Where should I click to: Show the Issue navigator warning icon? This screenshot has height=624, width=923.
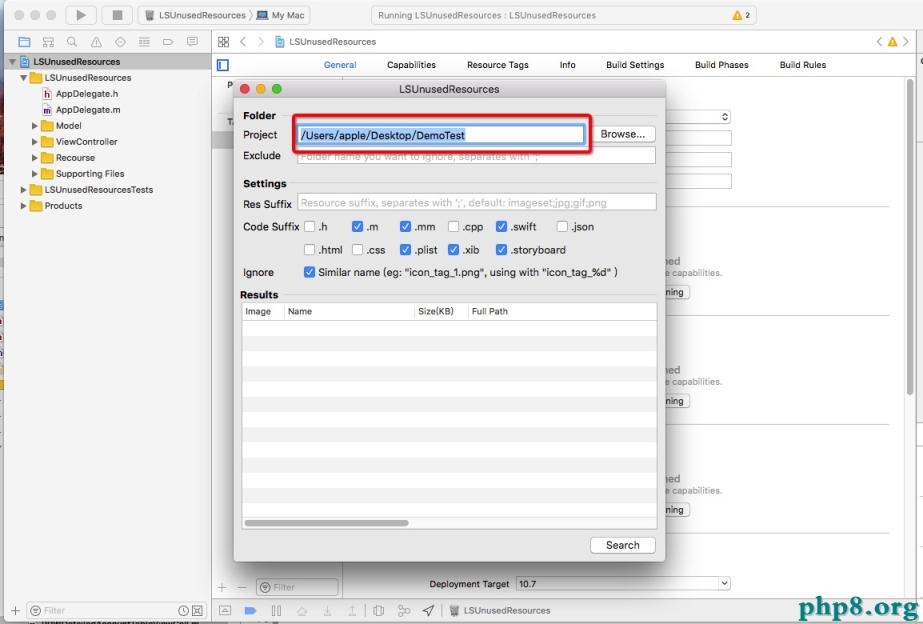point(97,41)
